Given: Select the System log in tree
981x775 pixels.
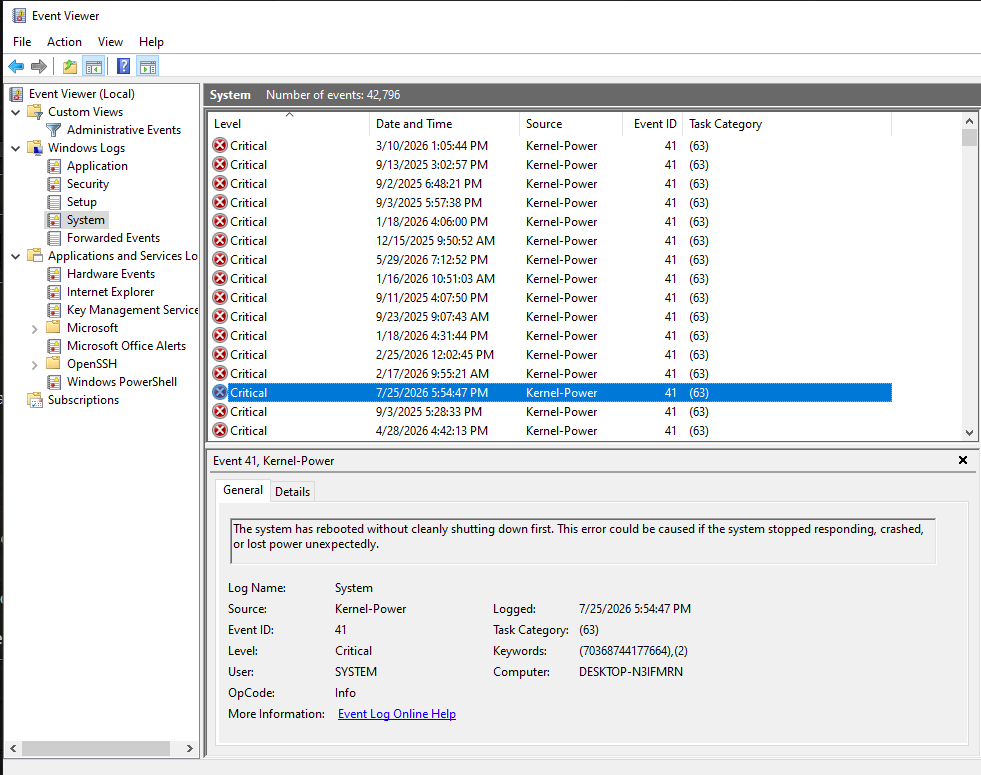Looking at the screenshot, I should (86, 220).
